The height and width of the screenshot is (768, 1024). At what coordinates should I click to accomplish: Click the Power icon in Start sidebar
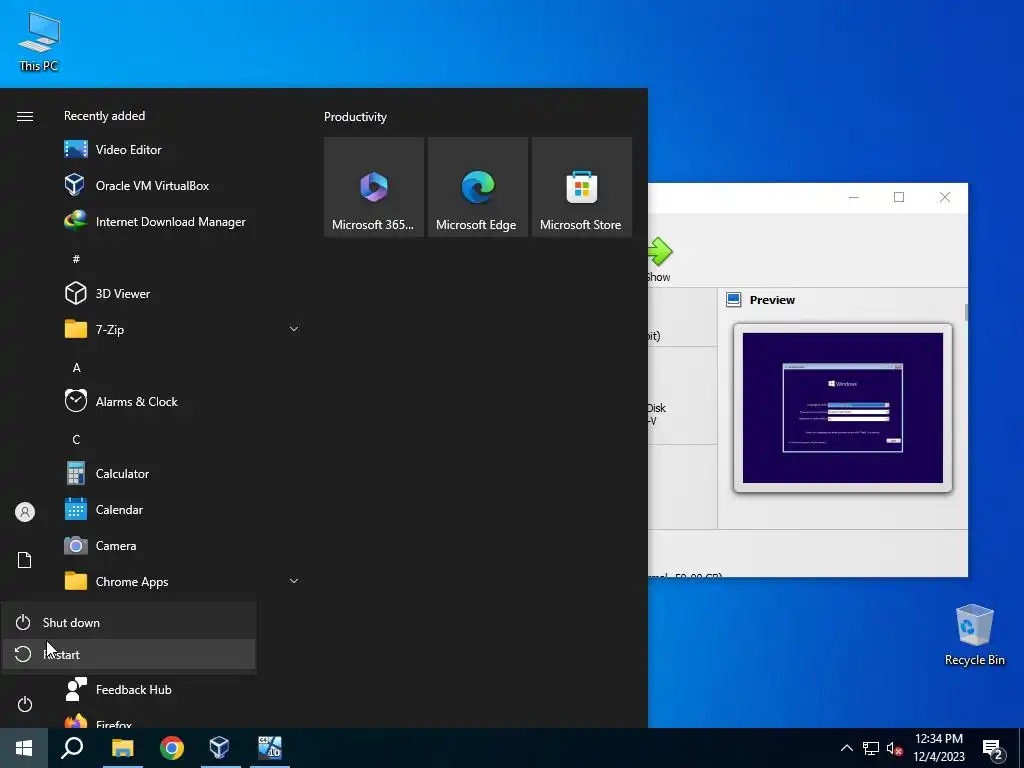point(25,704)
